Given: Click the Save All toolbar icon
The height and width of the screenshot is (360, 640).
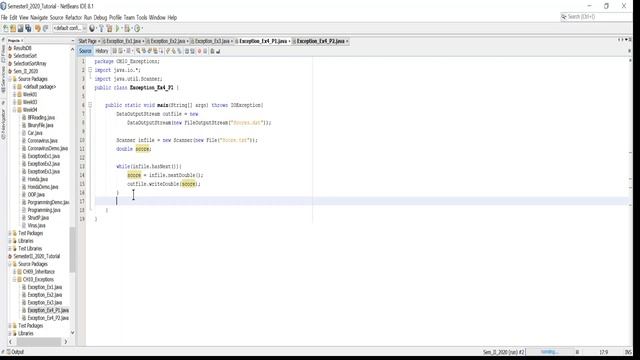Looking at the screenshot, I should click(28, 28).
